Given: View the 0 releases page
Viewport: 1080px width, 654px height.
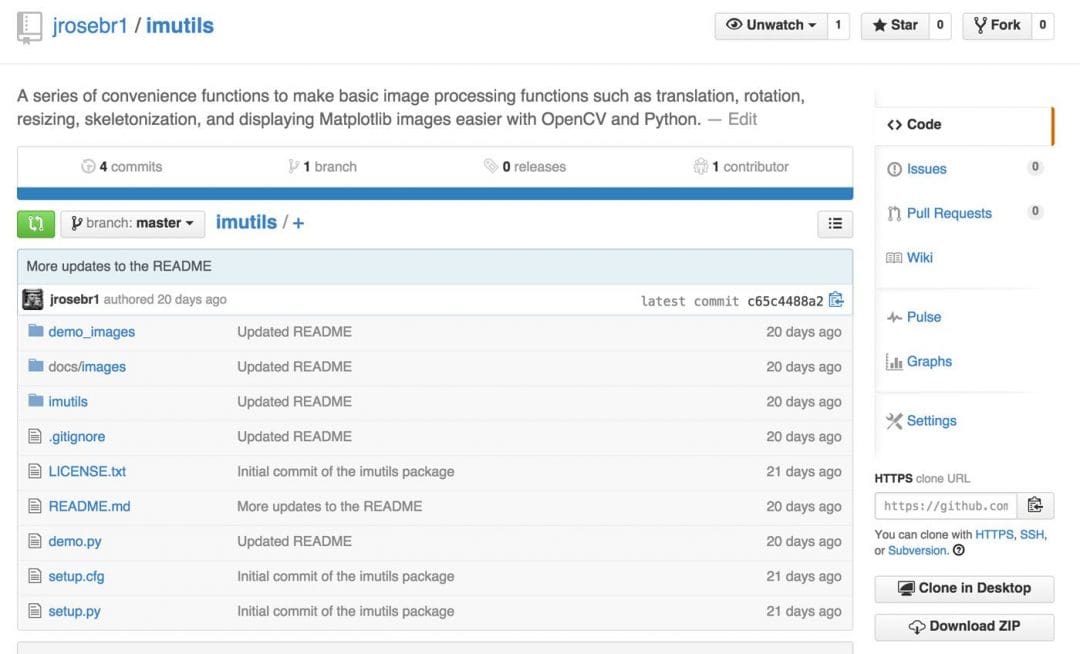Looking at the screenshot, I should click(x=525, y=167).
